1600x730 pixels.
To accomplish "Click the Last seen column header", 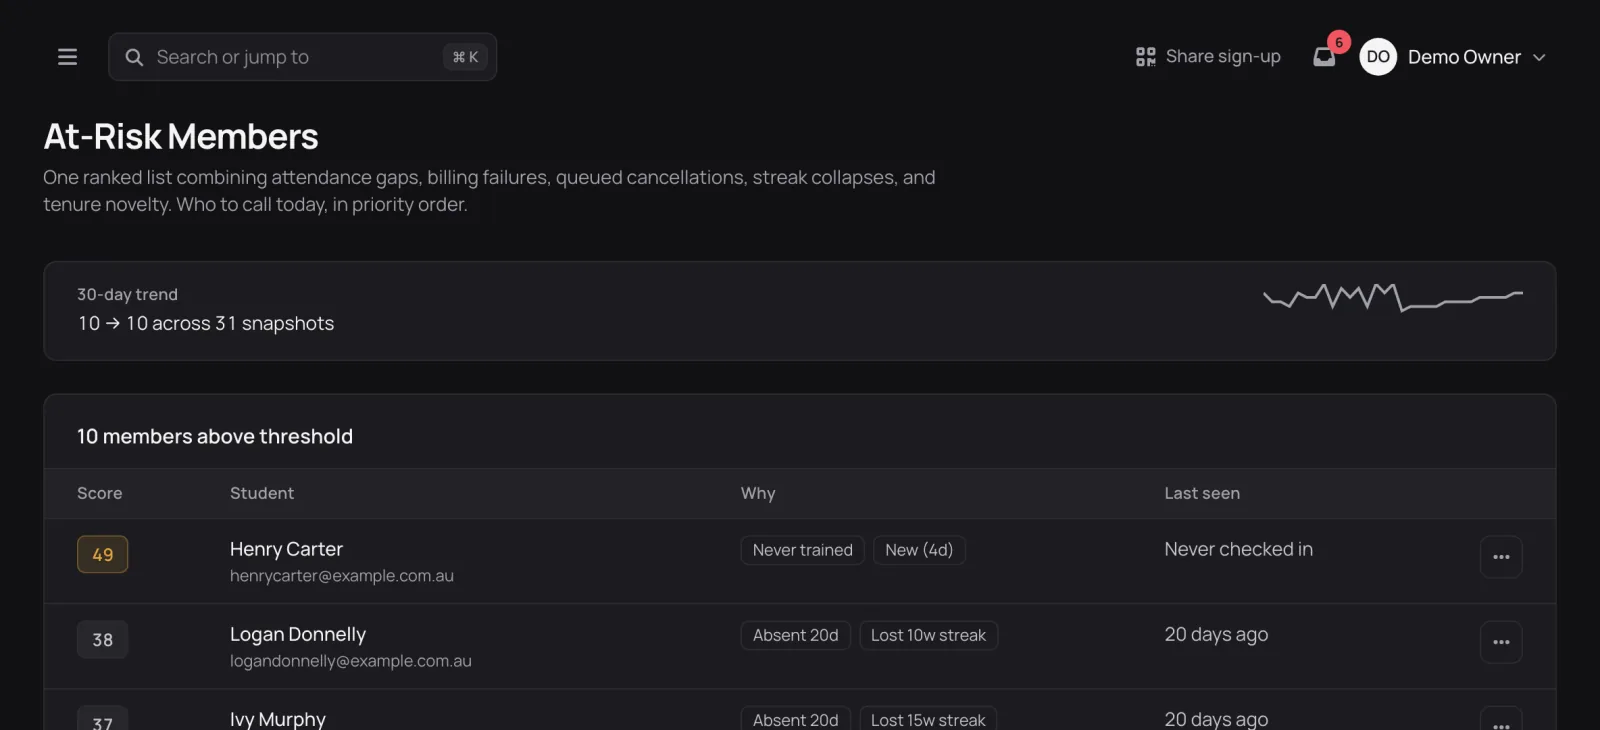I will tap(1202, 493).
